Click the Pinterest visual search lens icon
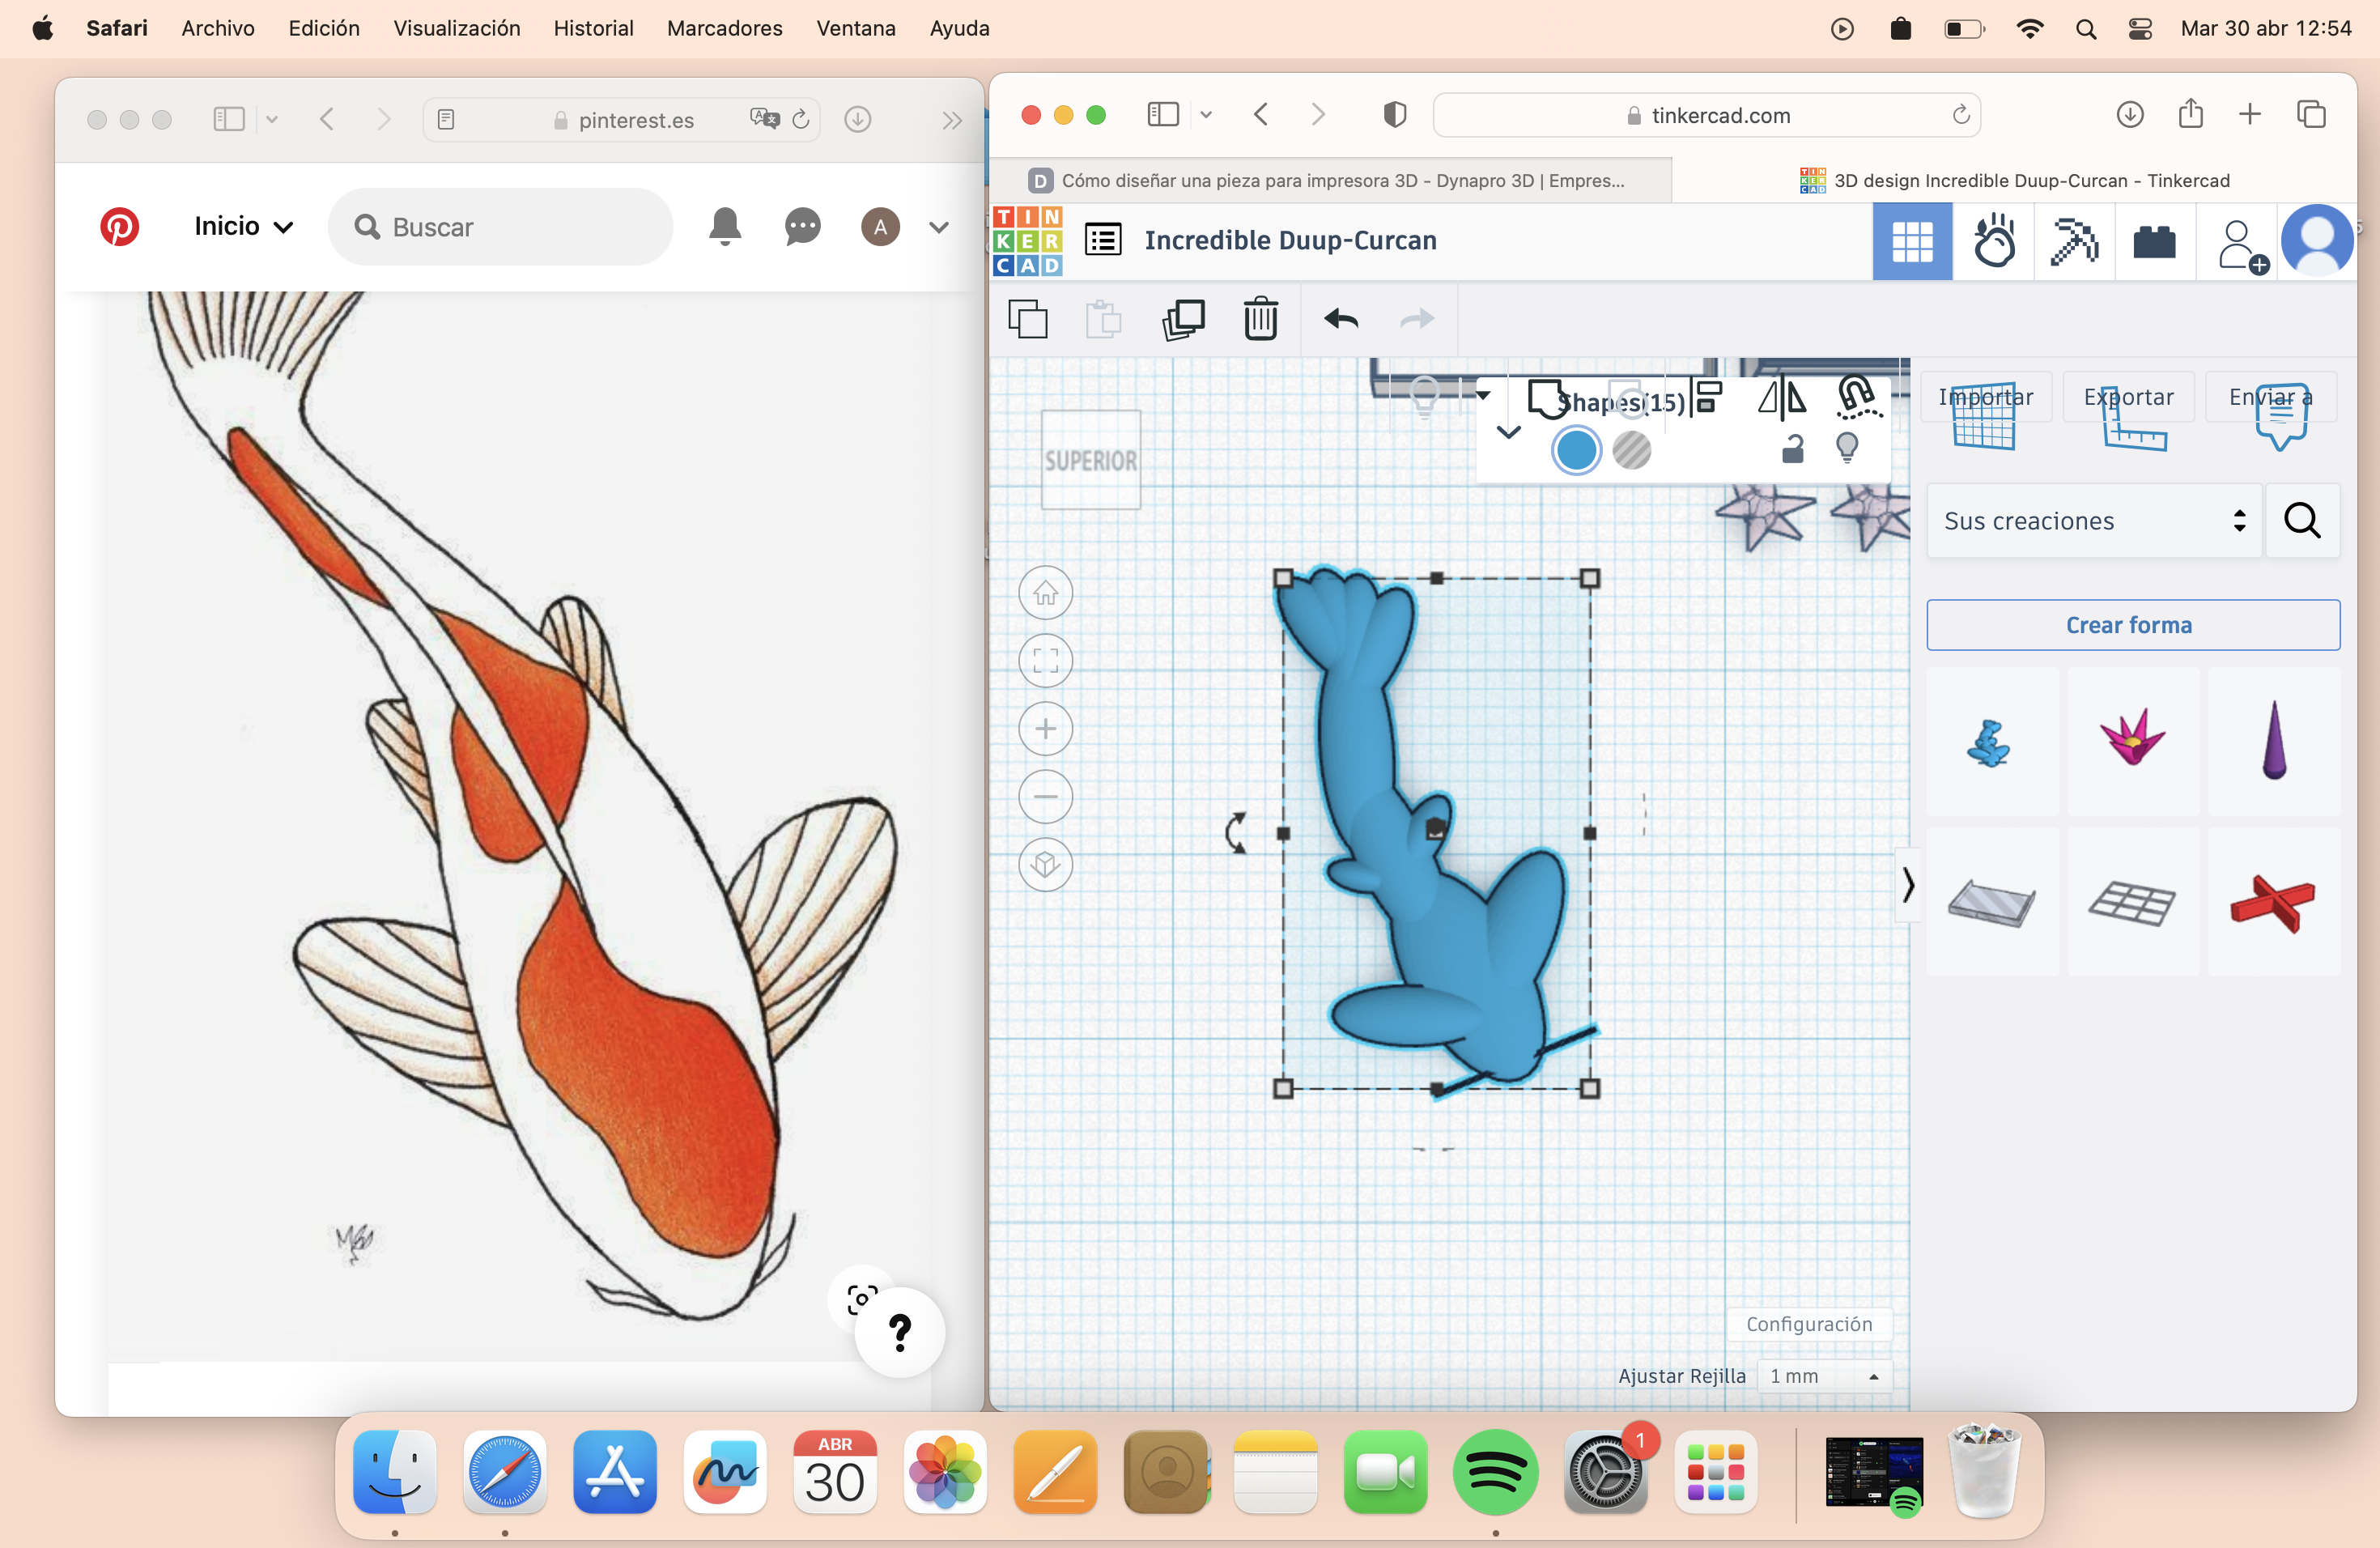Image resolution: width=2380 pixels, height=1548 pixels. [x=862, y=1299]
